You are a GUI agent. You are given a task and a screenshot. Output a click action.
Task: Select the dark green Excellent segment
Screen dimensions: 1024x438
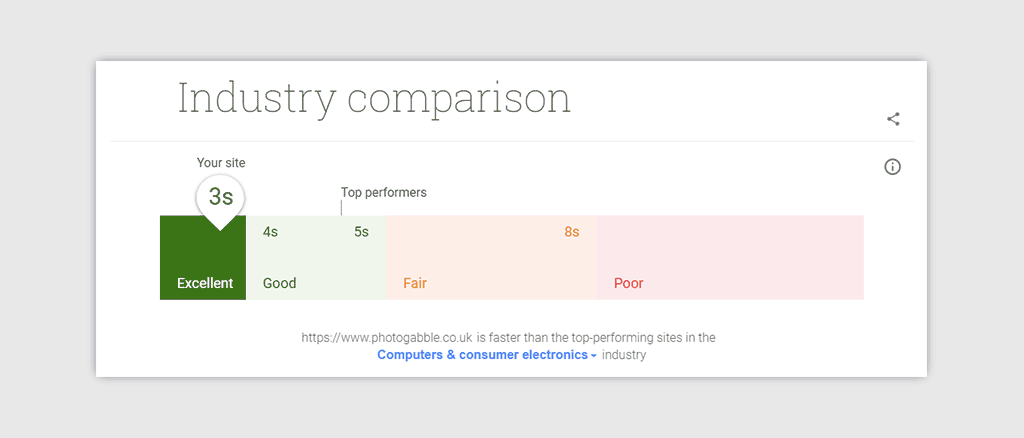[x=203, y=258]
